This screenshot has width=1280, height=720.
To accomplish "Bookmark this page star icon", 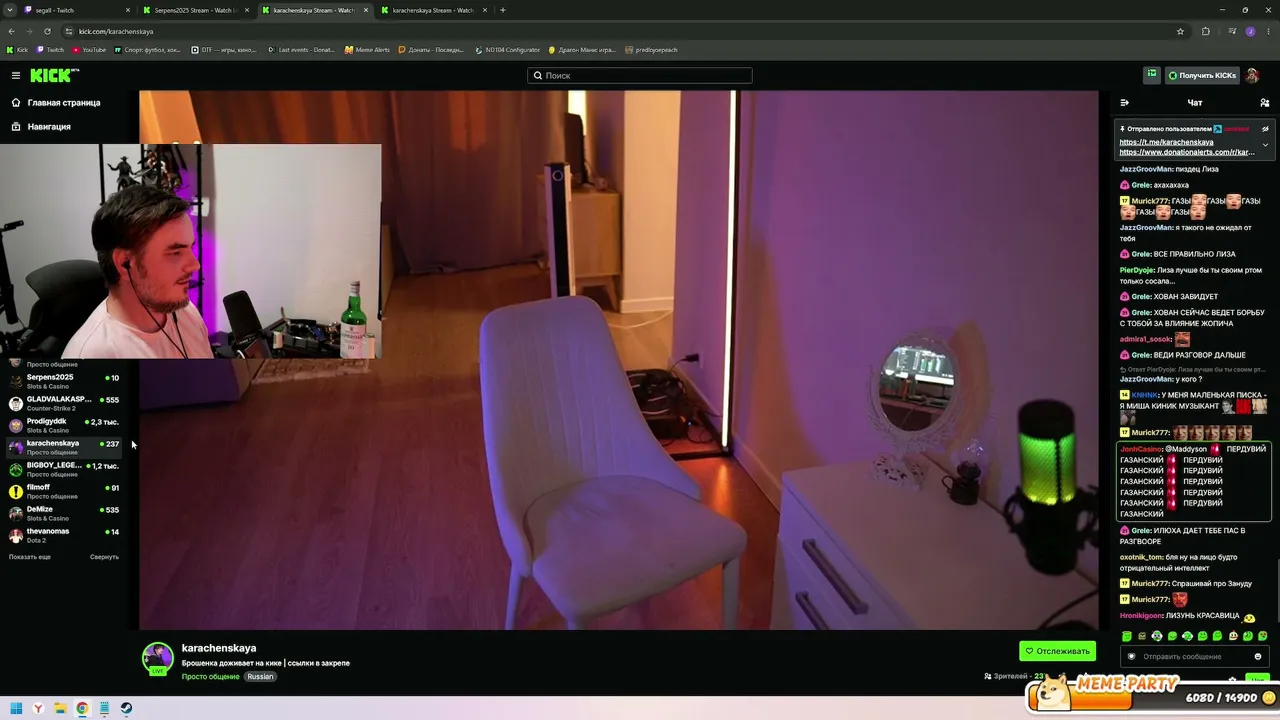I will coord(1180,31).
